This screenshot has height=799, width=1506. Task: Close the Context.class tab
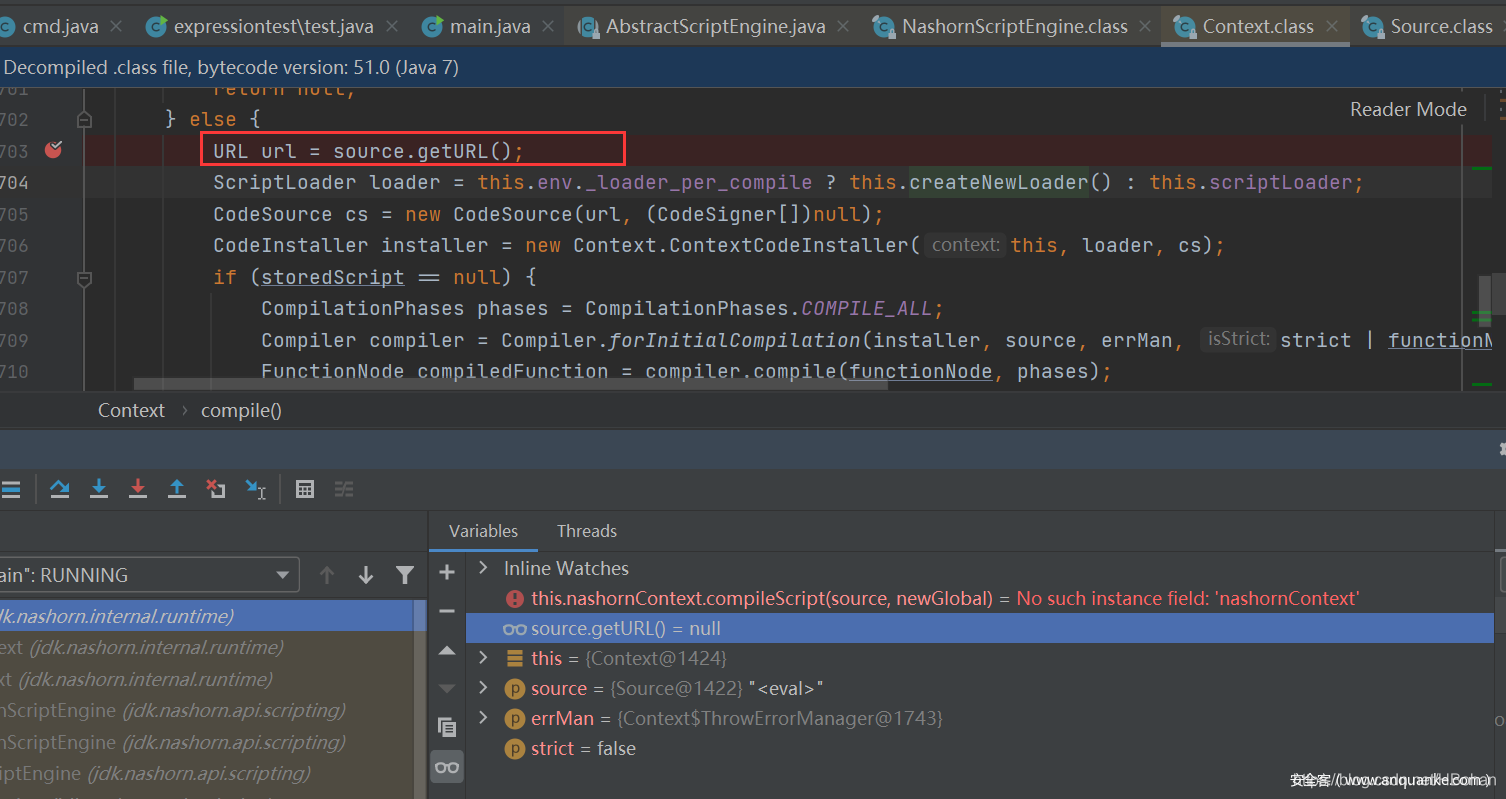coord(1331,27)
